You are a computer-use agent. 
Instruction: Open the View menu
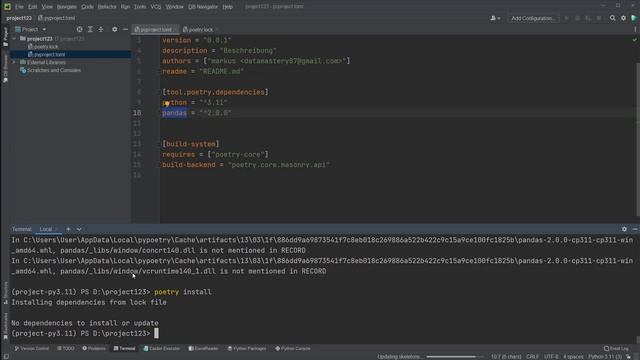[x=47, y=7]
